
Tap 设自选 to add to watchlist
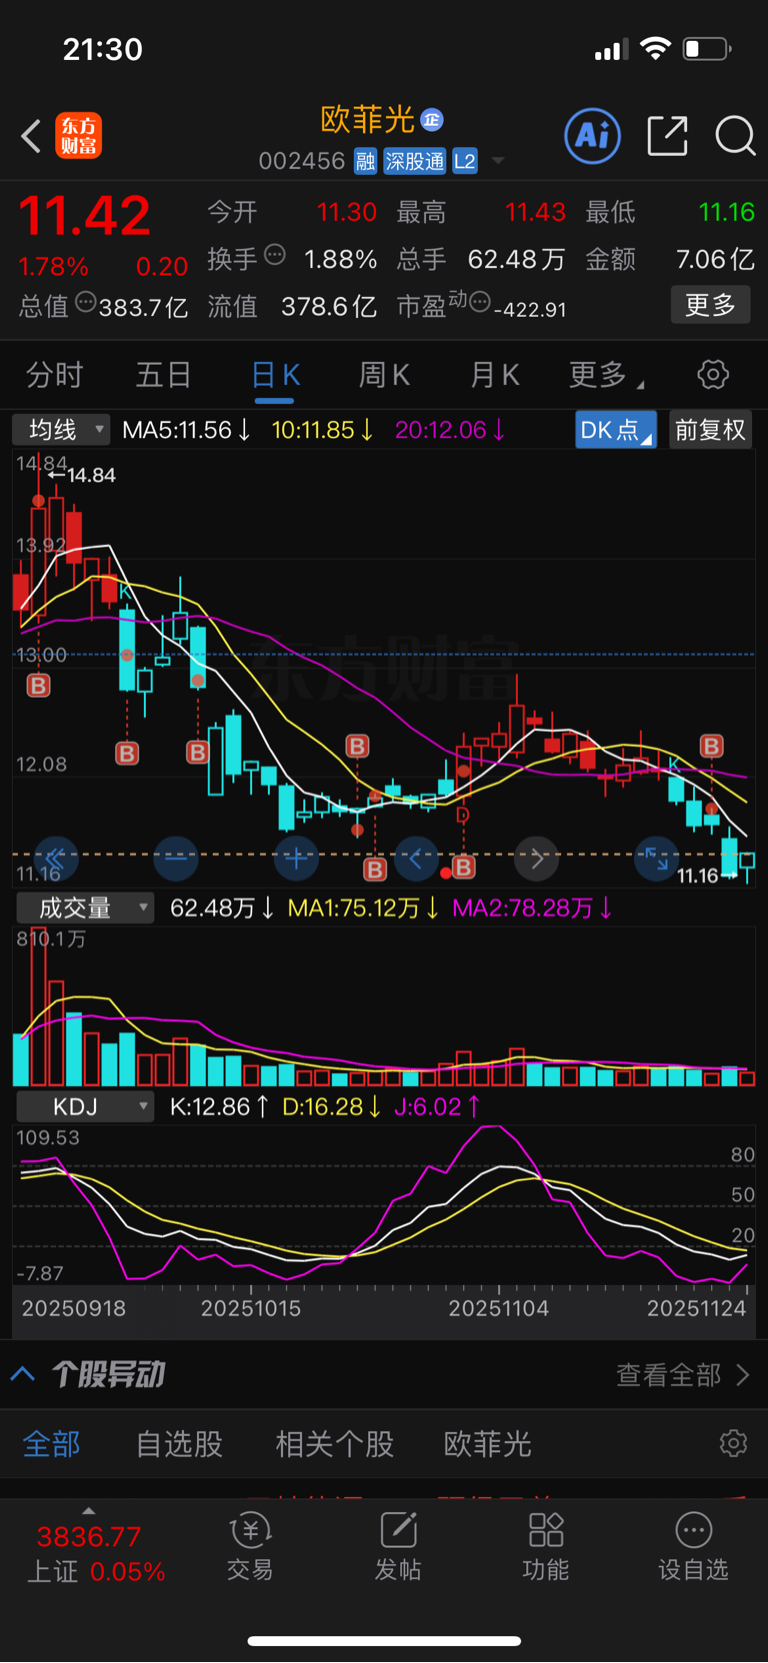click(693, 1547)
